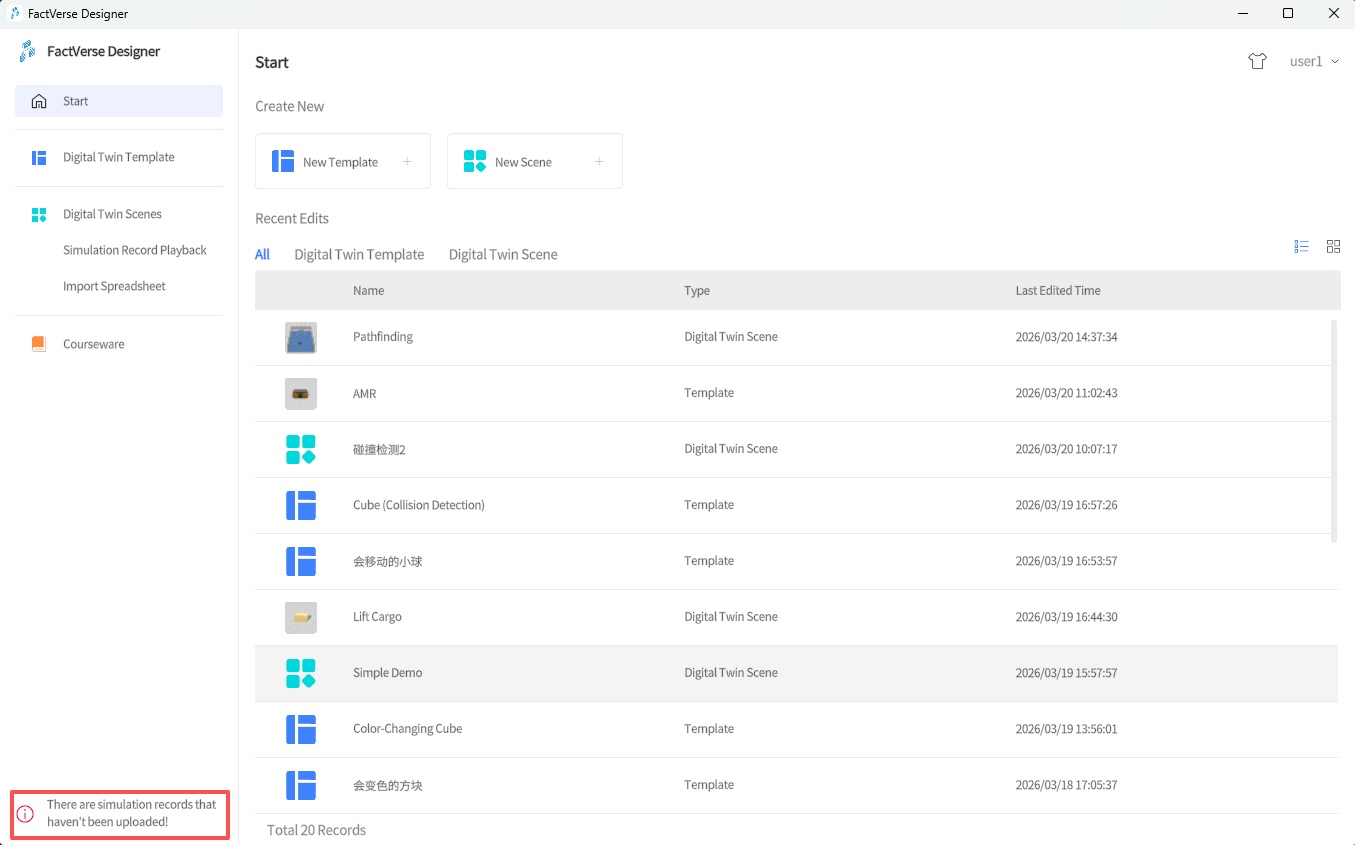Open the Pathfinding scene thumbnail
The image size is (1355, 845).
pyautogui.click(x=301, y=337)
